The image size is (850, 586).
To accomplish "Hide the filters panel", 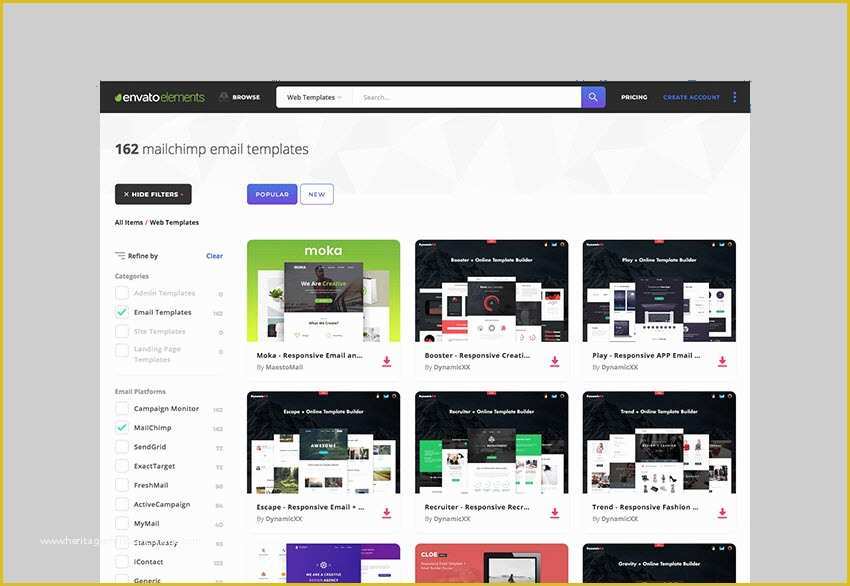I will (153, 194).
